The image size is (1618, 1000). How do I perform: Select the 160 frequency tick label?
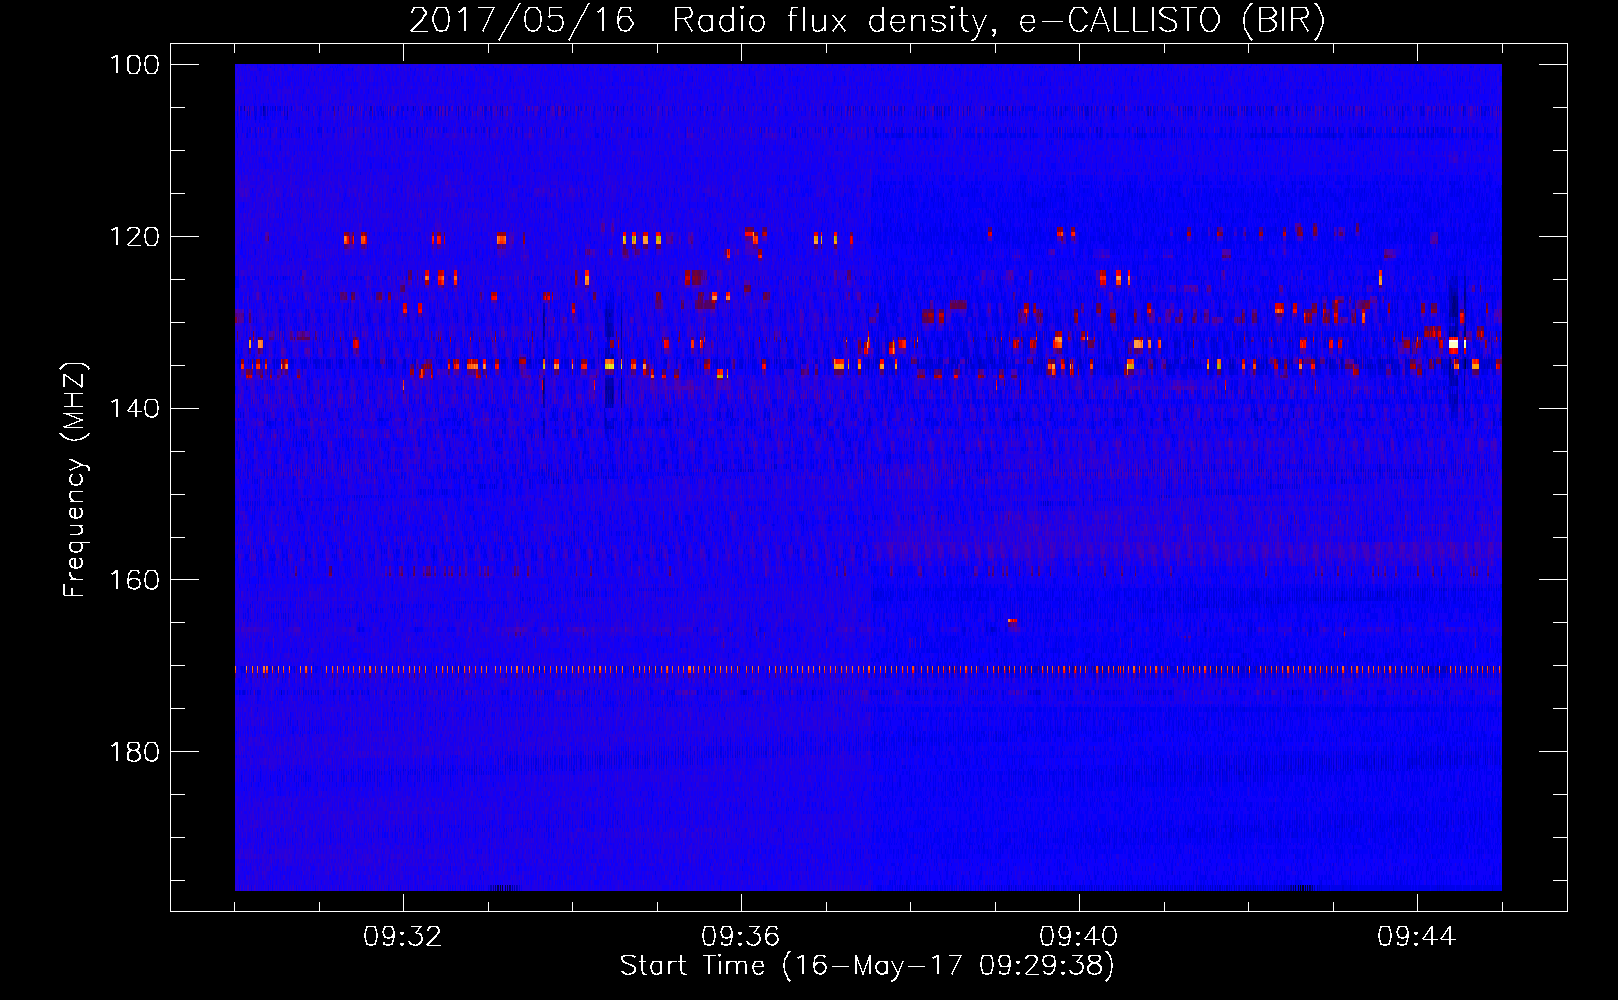[134, 580]
